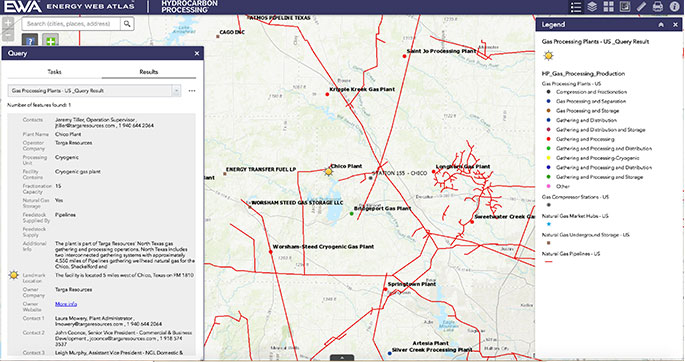Click the 'Natural Gas Market Hubs - US' legend heading
This screenshot has width=685, height=362.
point(575,216)
